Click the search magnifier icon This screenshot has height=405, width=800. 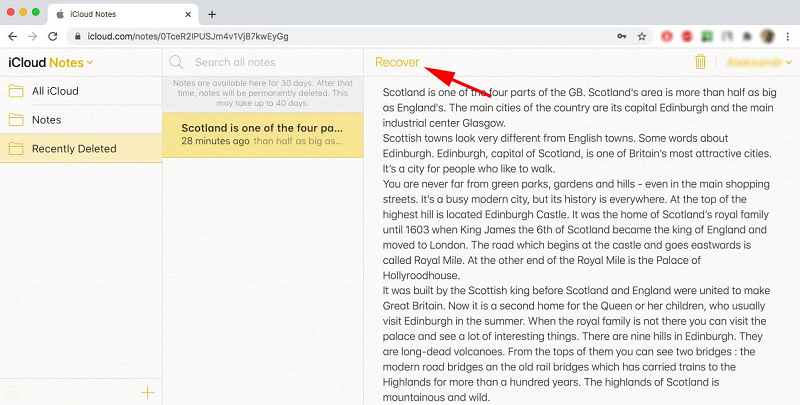pos(176,62)
